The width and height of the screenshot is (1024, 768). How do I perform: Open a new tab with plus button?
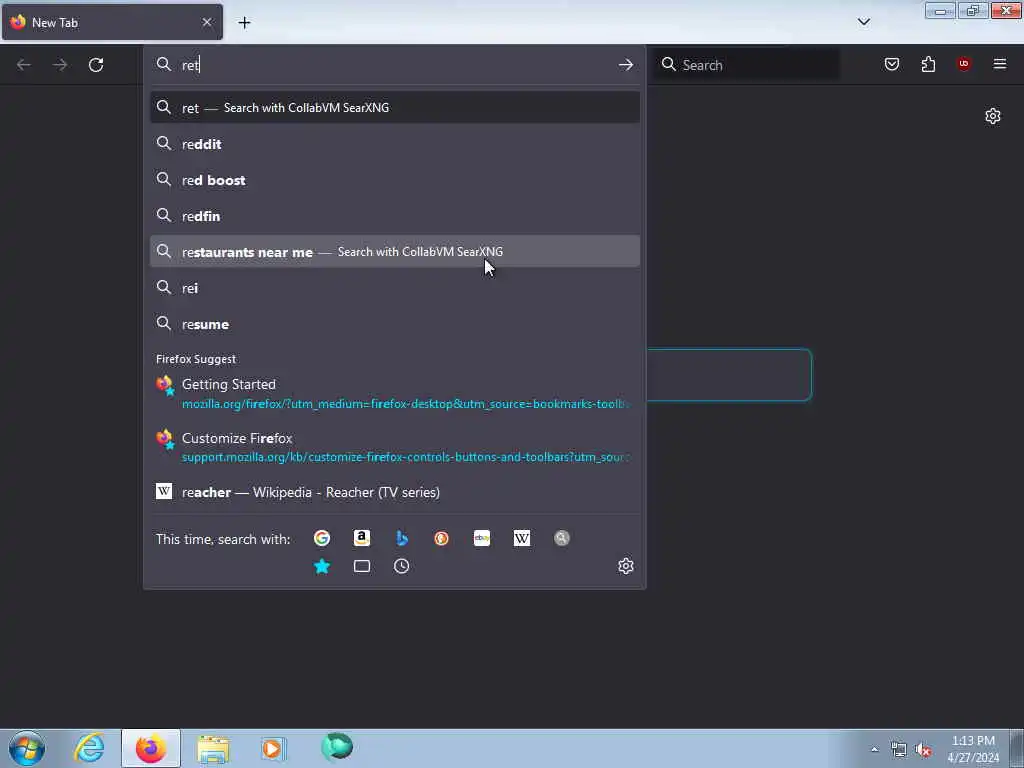coord(244,23)
